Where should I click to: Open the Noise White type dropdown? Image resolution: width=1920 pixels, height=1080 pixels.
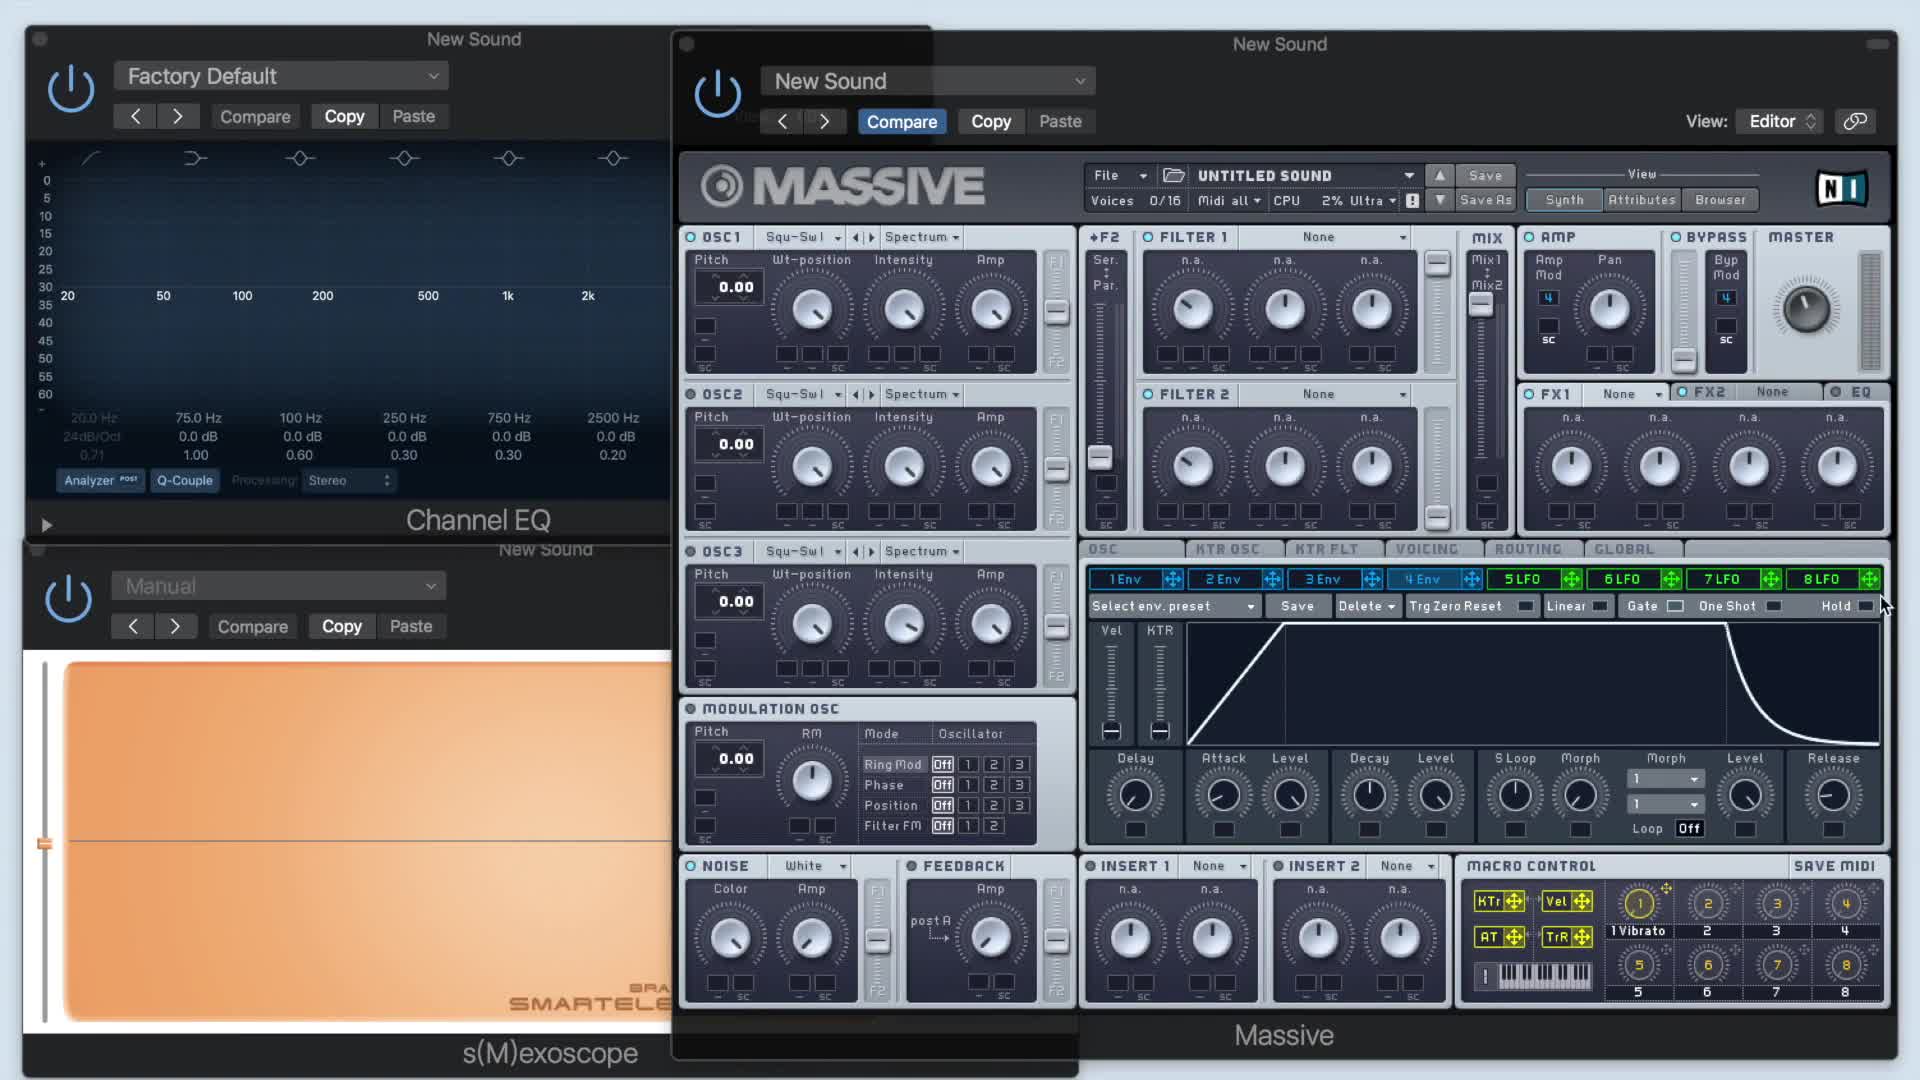pyautogui.click(x=815, y=866)
